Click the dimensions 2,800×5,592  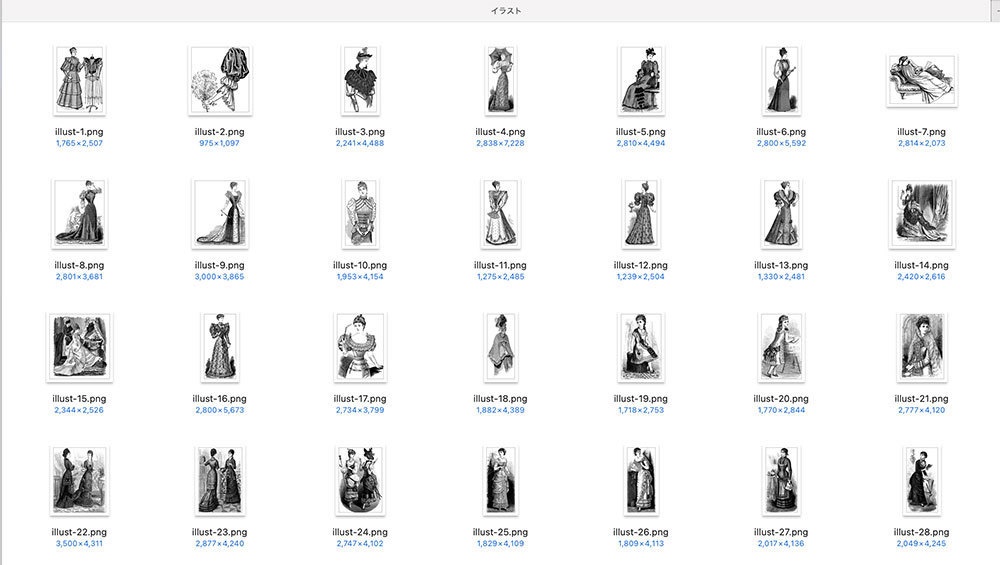(x=781, y=143)
